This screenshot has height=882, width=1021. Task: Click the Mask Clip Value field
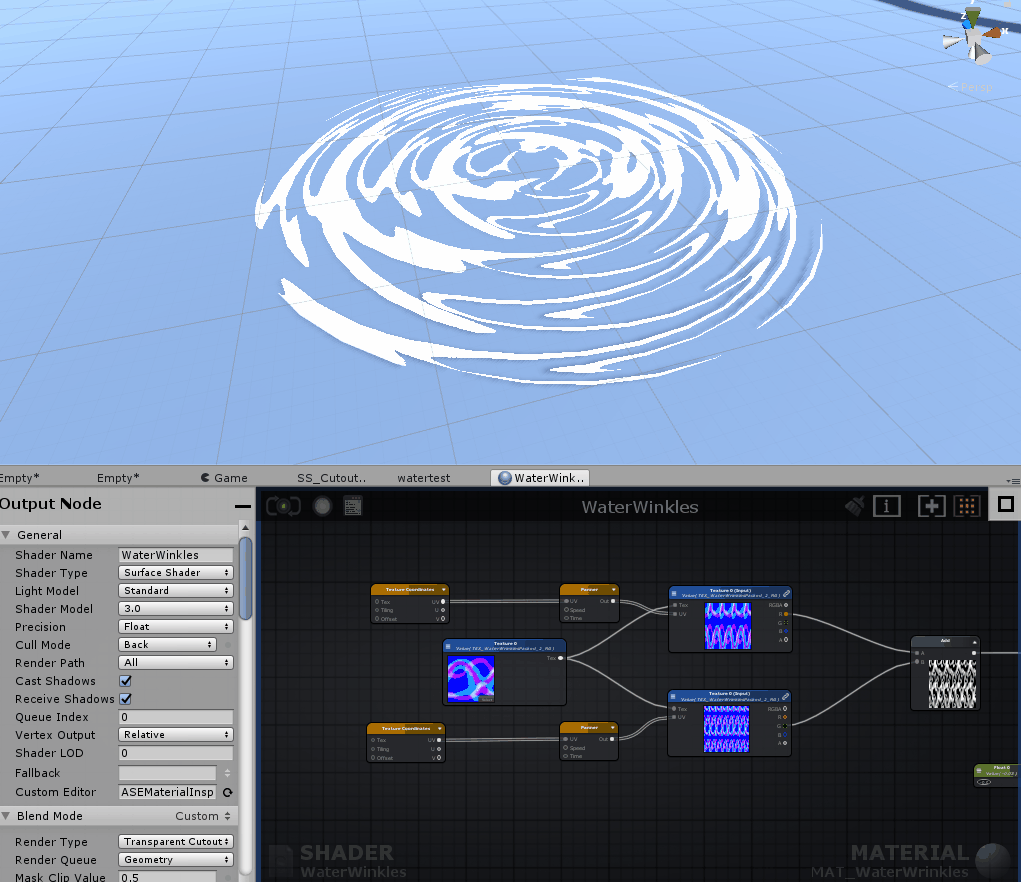point(167,877)
